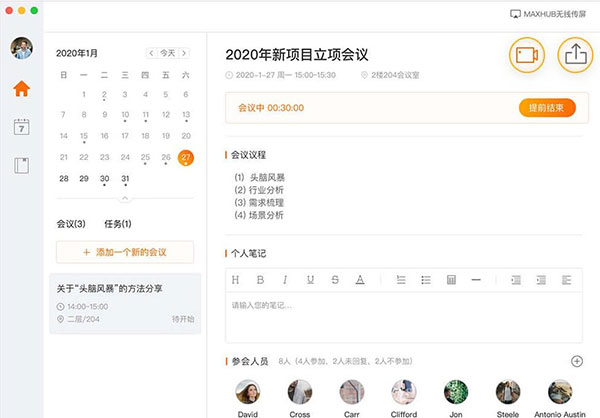
Task: Go to next month in calendar
Action: pos(188,52)
